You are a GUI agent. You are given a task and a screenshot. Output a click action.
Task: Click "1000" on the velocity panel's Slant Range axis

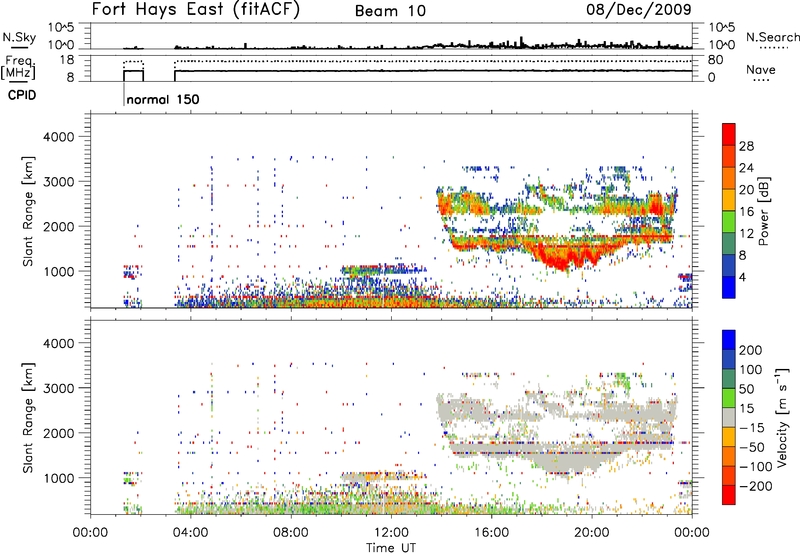pyautogui.click(x=59, y=478)
